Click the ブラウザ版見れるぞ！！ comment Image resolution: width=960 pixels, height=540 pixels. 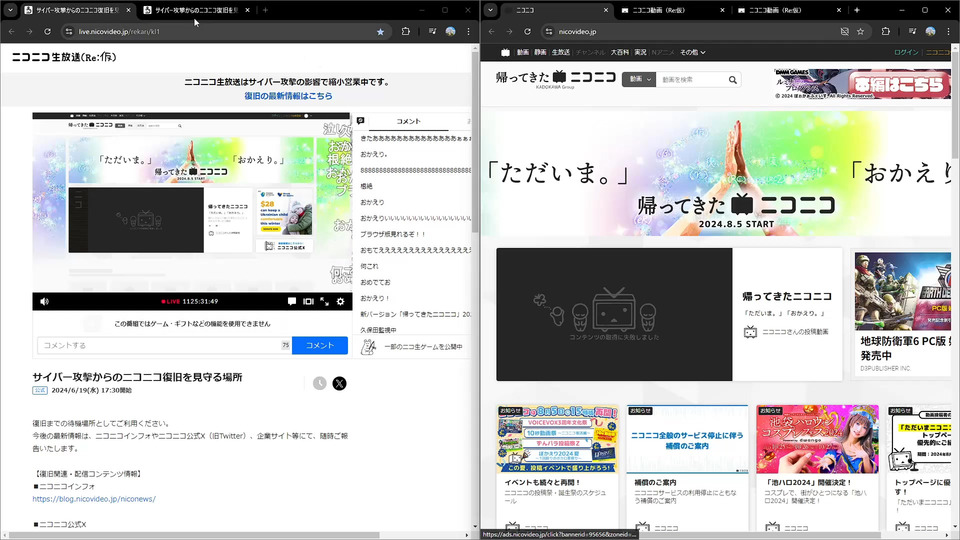[x=392, y=234]
